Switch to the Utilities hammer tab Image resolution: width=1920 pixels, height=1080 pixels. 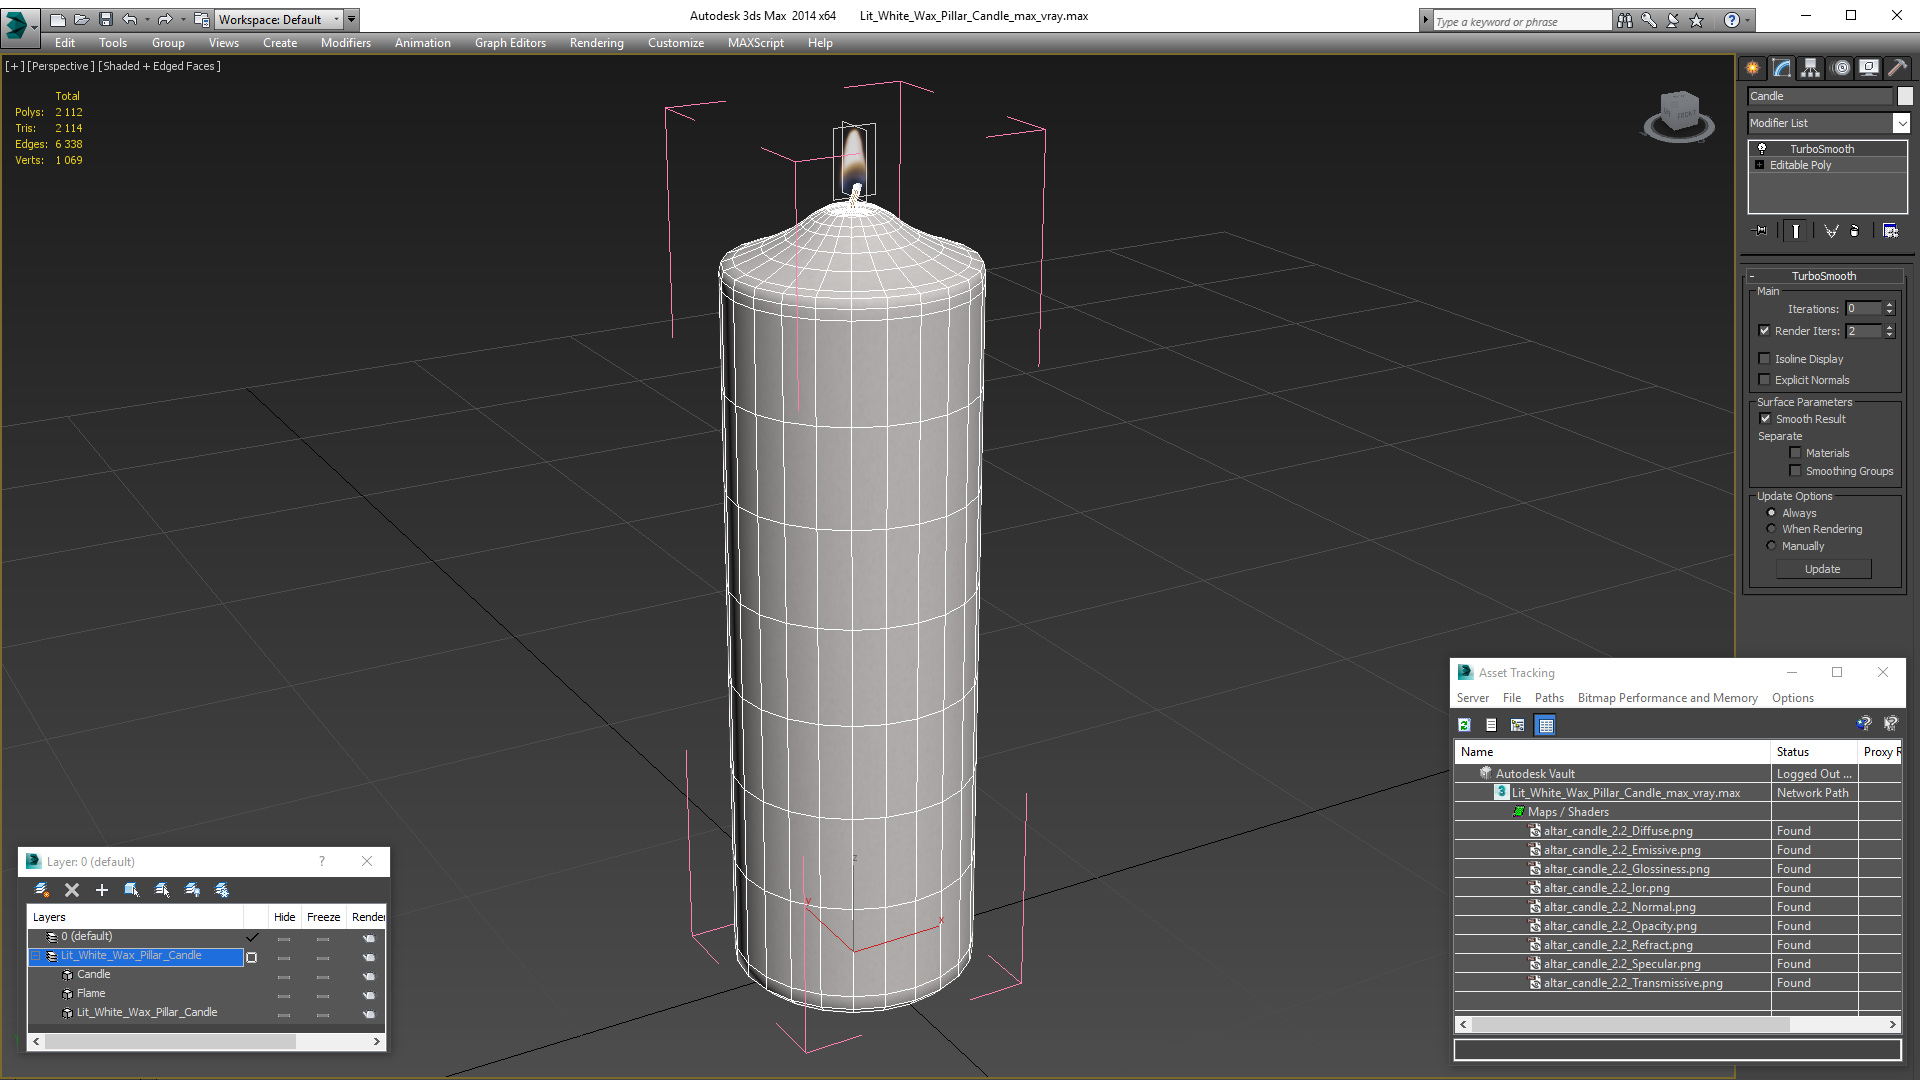[1897, 68]
